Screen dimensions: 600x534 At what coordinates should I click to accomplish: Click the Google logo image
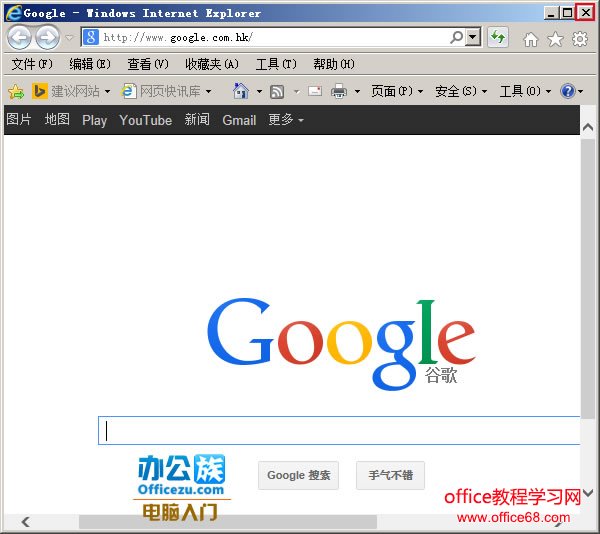click(x=341, y=343)
